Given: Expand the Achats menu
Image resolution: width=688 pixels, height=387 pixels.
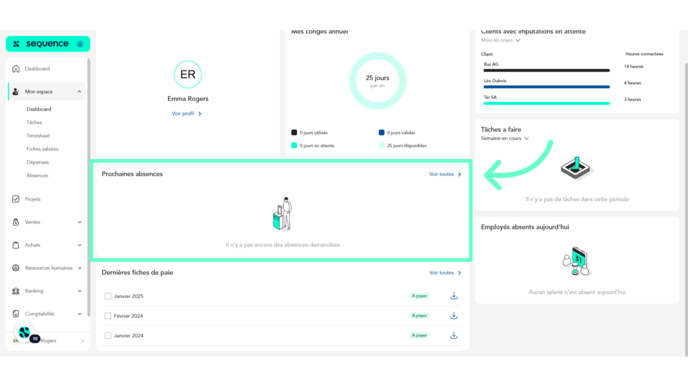Looking at the screenshot, I should pos(79,245).
